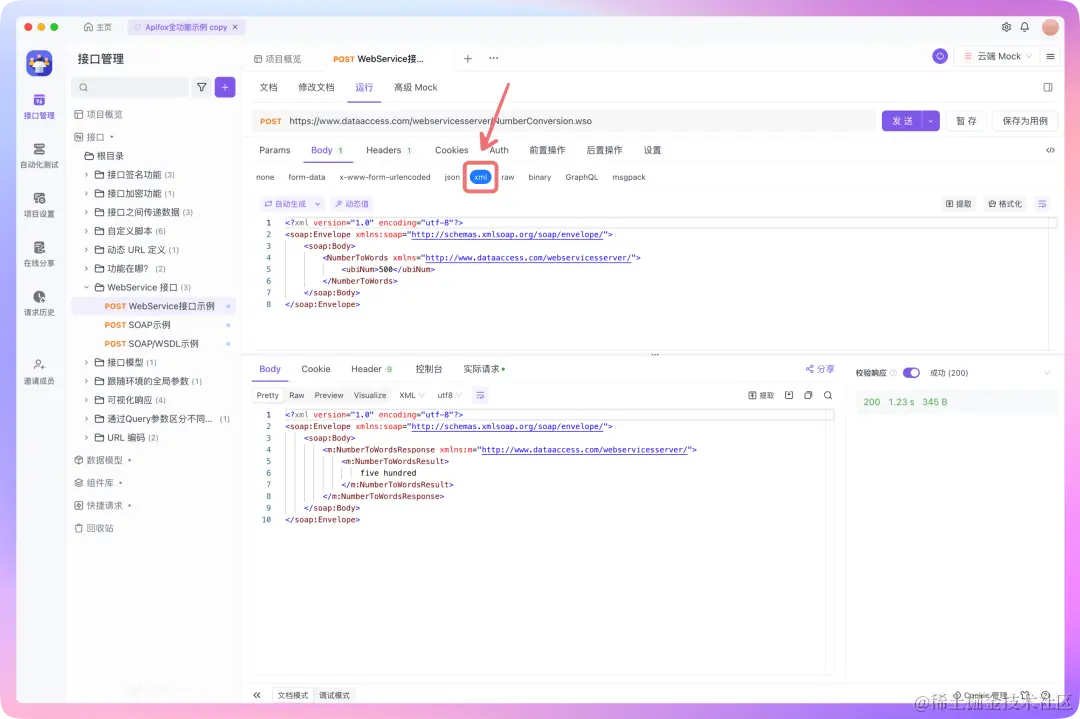This screenshot has width=1080, height=719.
Task: Open the 云端 Mock environment dropdown
Action: pos(997,56)
